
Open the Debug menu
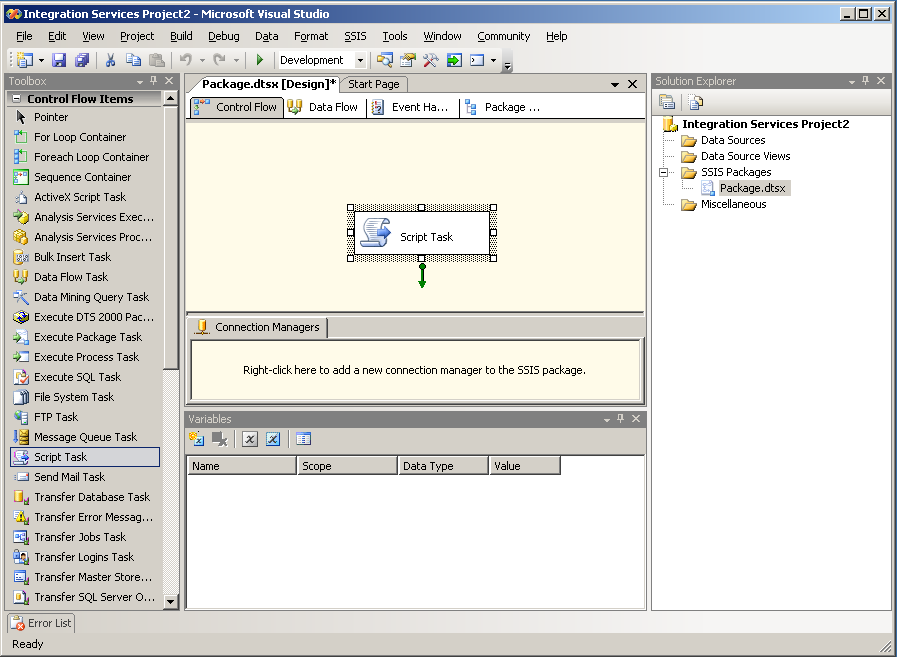click(x=224, y=36)
